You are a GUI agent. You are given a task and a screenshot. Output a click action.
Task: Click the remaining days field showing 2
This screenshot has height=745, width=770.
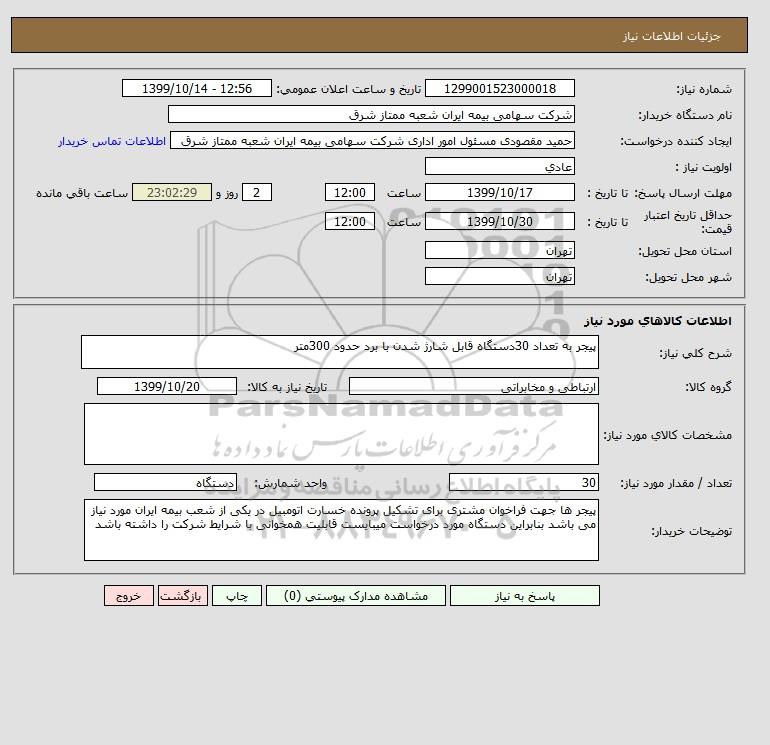coord(256,193)
